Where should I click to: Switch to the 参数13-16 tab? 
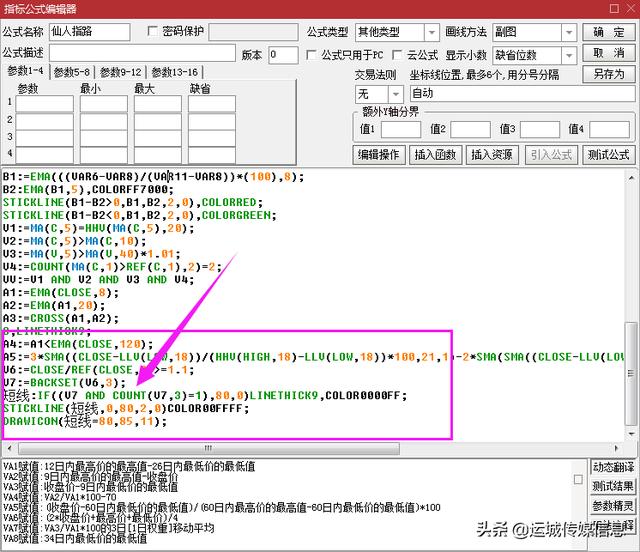coord(175,72)
